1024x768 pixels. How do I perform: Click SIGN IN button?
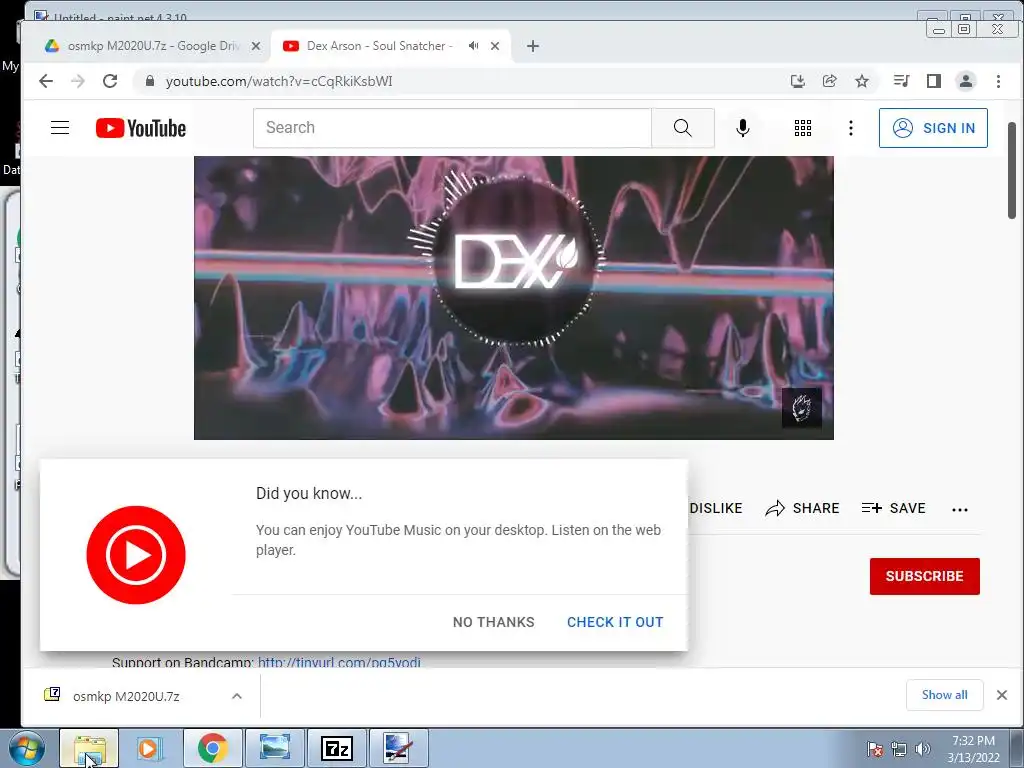pos(933,128)
